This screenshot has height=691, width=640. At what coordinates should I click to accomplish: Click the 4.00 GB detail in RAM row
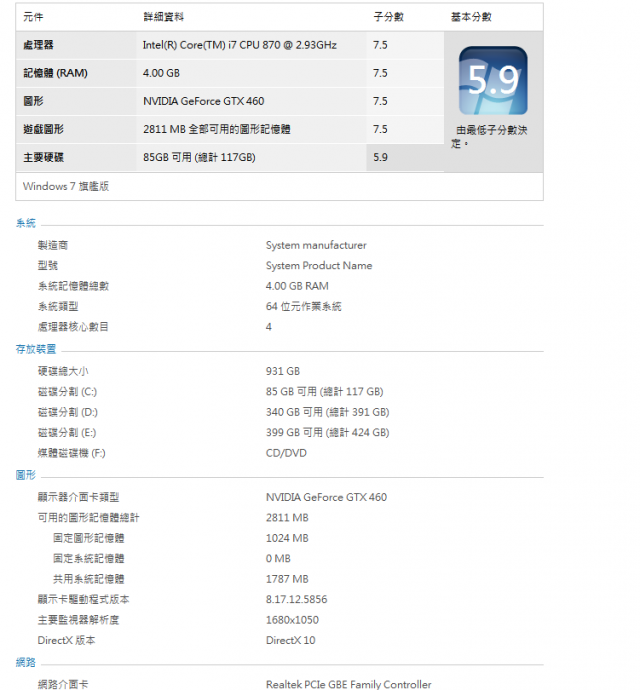pyautogui.click(x=161, y=73)
